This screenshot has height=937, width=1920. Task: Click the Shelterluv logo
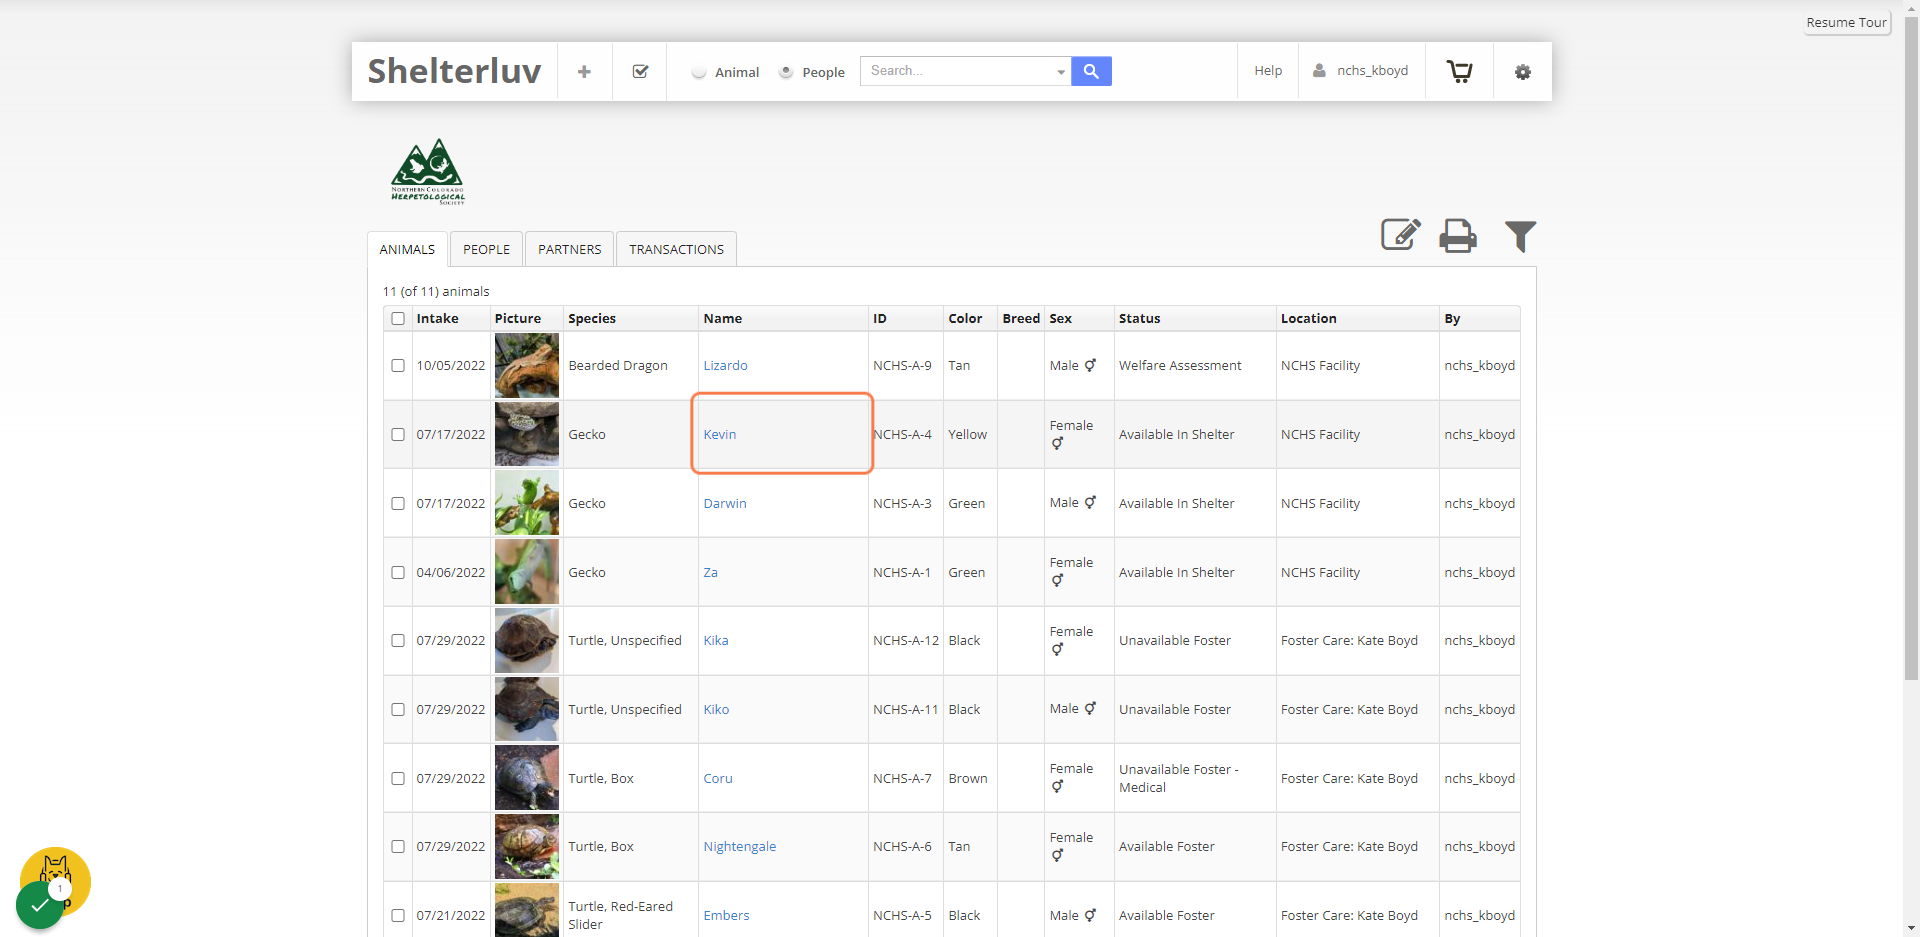pos(454,71)
